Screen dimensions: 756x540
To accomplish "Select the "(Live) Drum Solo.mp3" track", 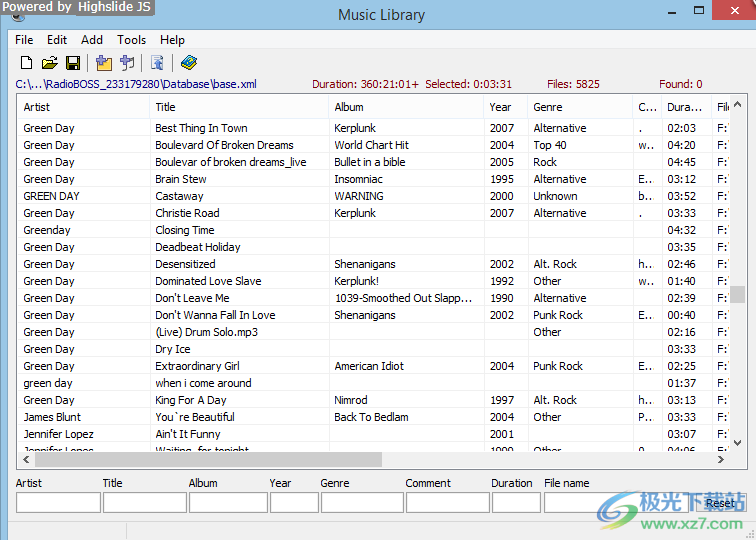I will [374, 332].
